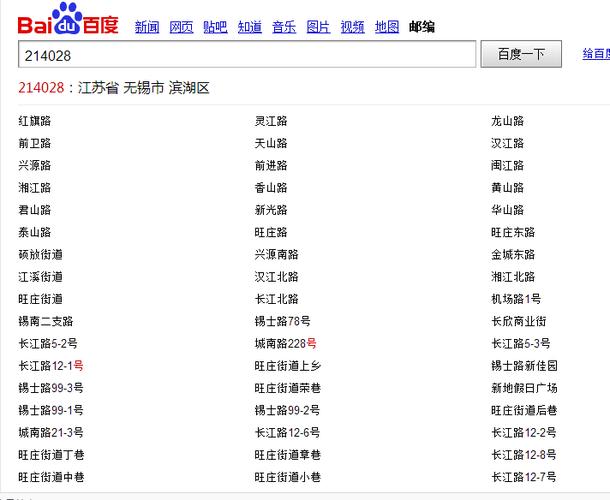Screen dimensions: 610x500
Task: Click the 城南路21-3号 entry
Action: click(51, 432)
